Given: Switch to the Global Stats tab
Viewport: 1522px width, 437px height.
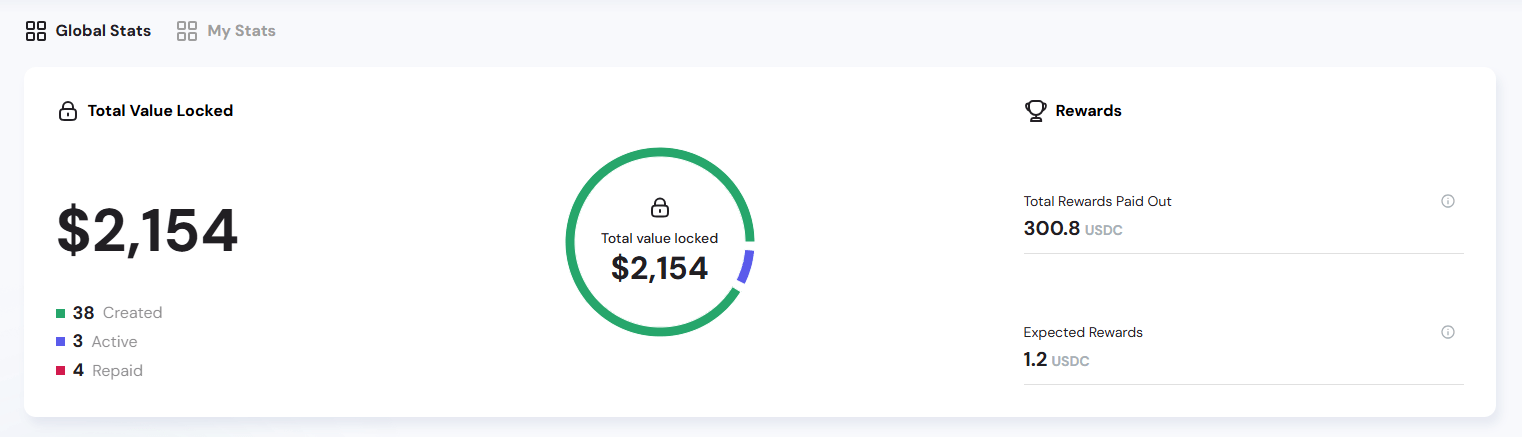Looking at the screenshot, I should coord(103,31).
